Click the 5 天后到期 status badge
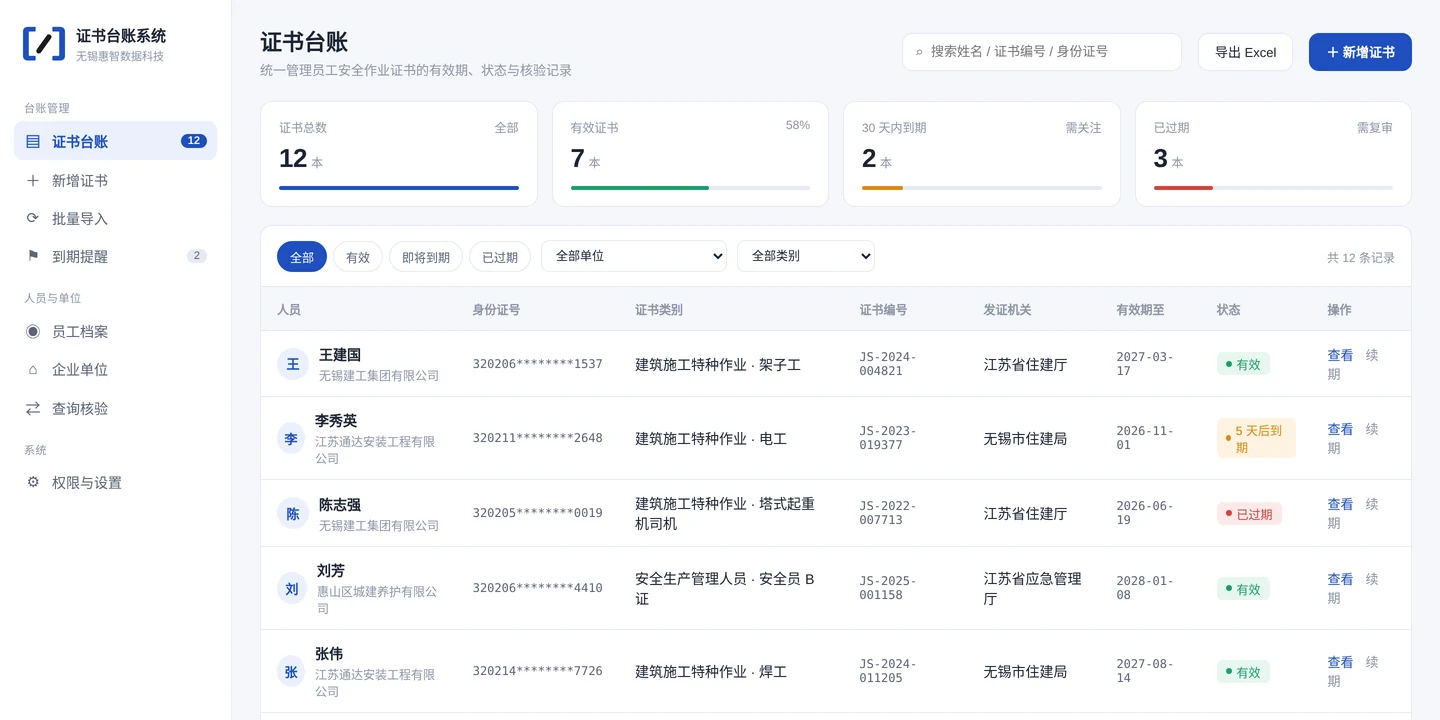 coord(1256,438)
